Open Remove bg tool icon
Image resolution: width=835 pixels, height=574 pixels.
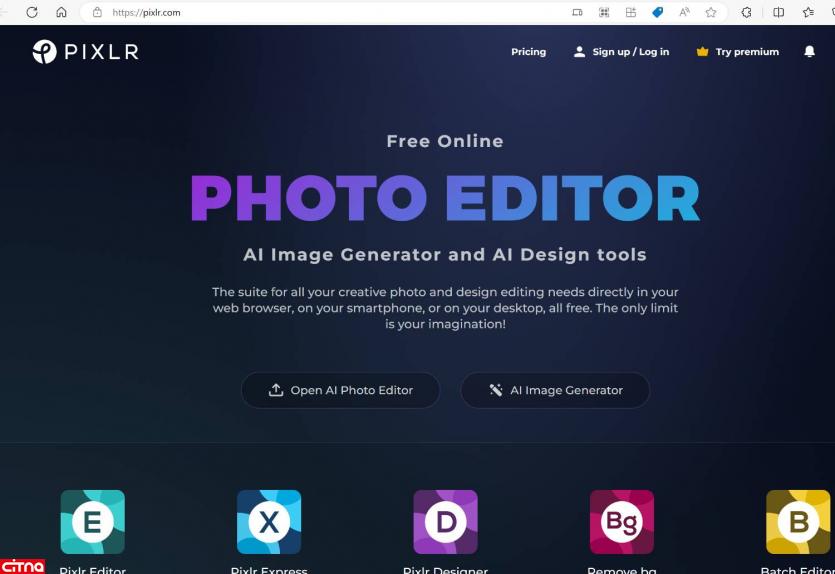tap(622, 522)
